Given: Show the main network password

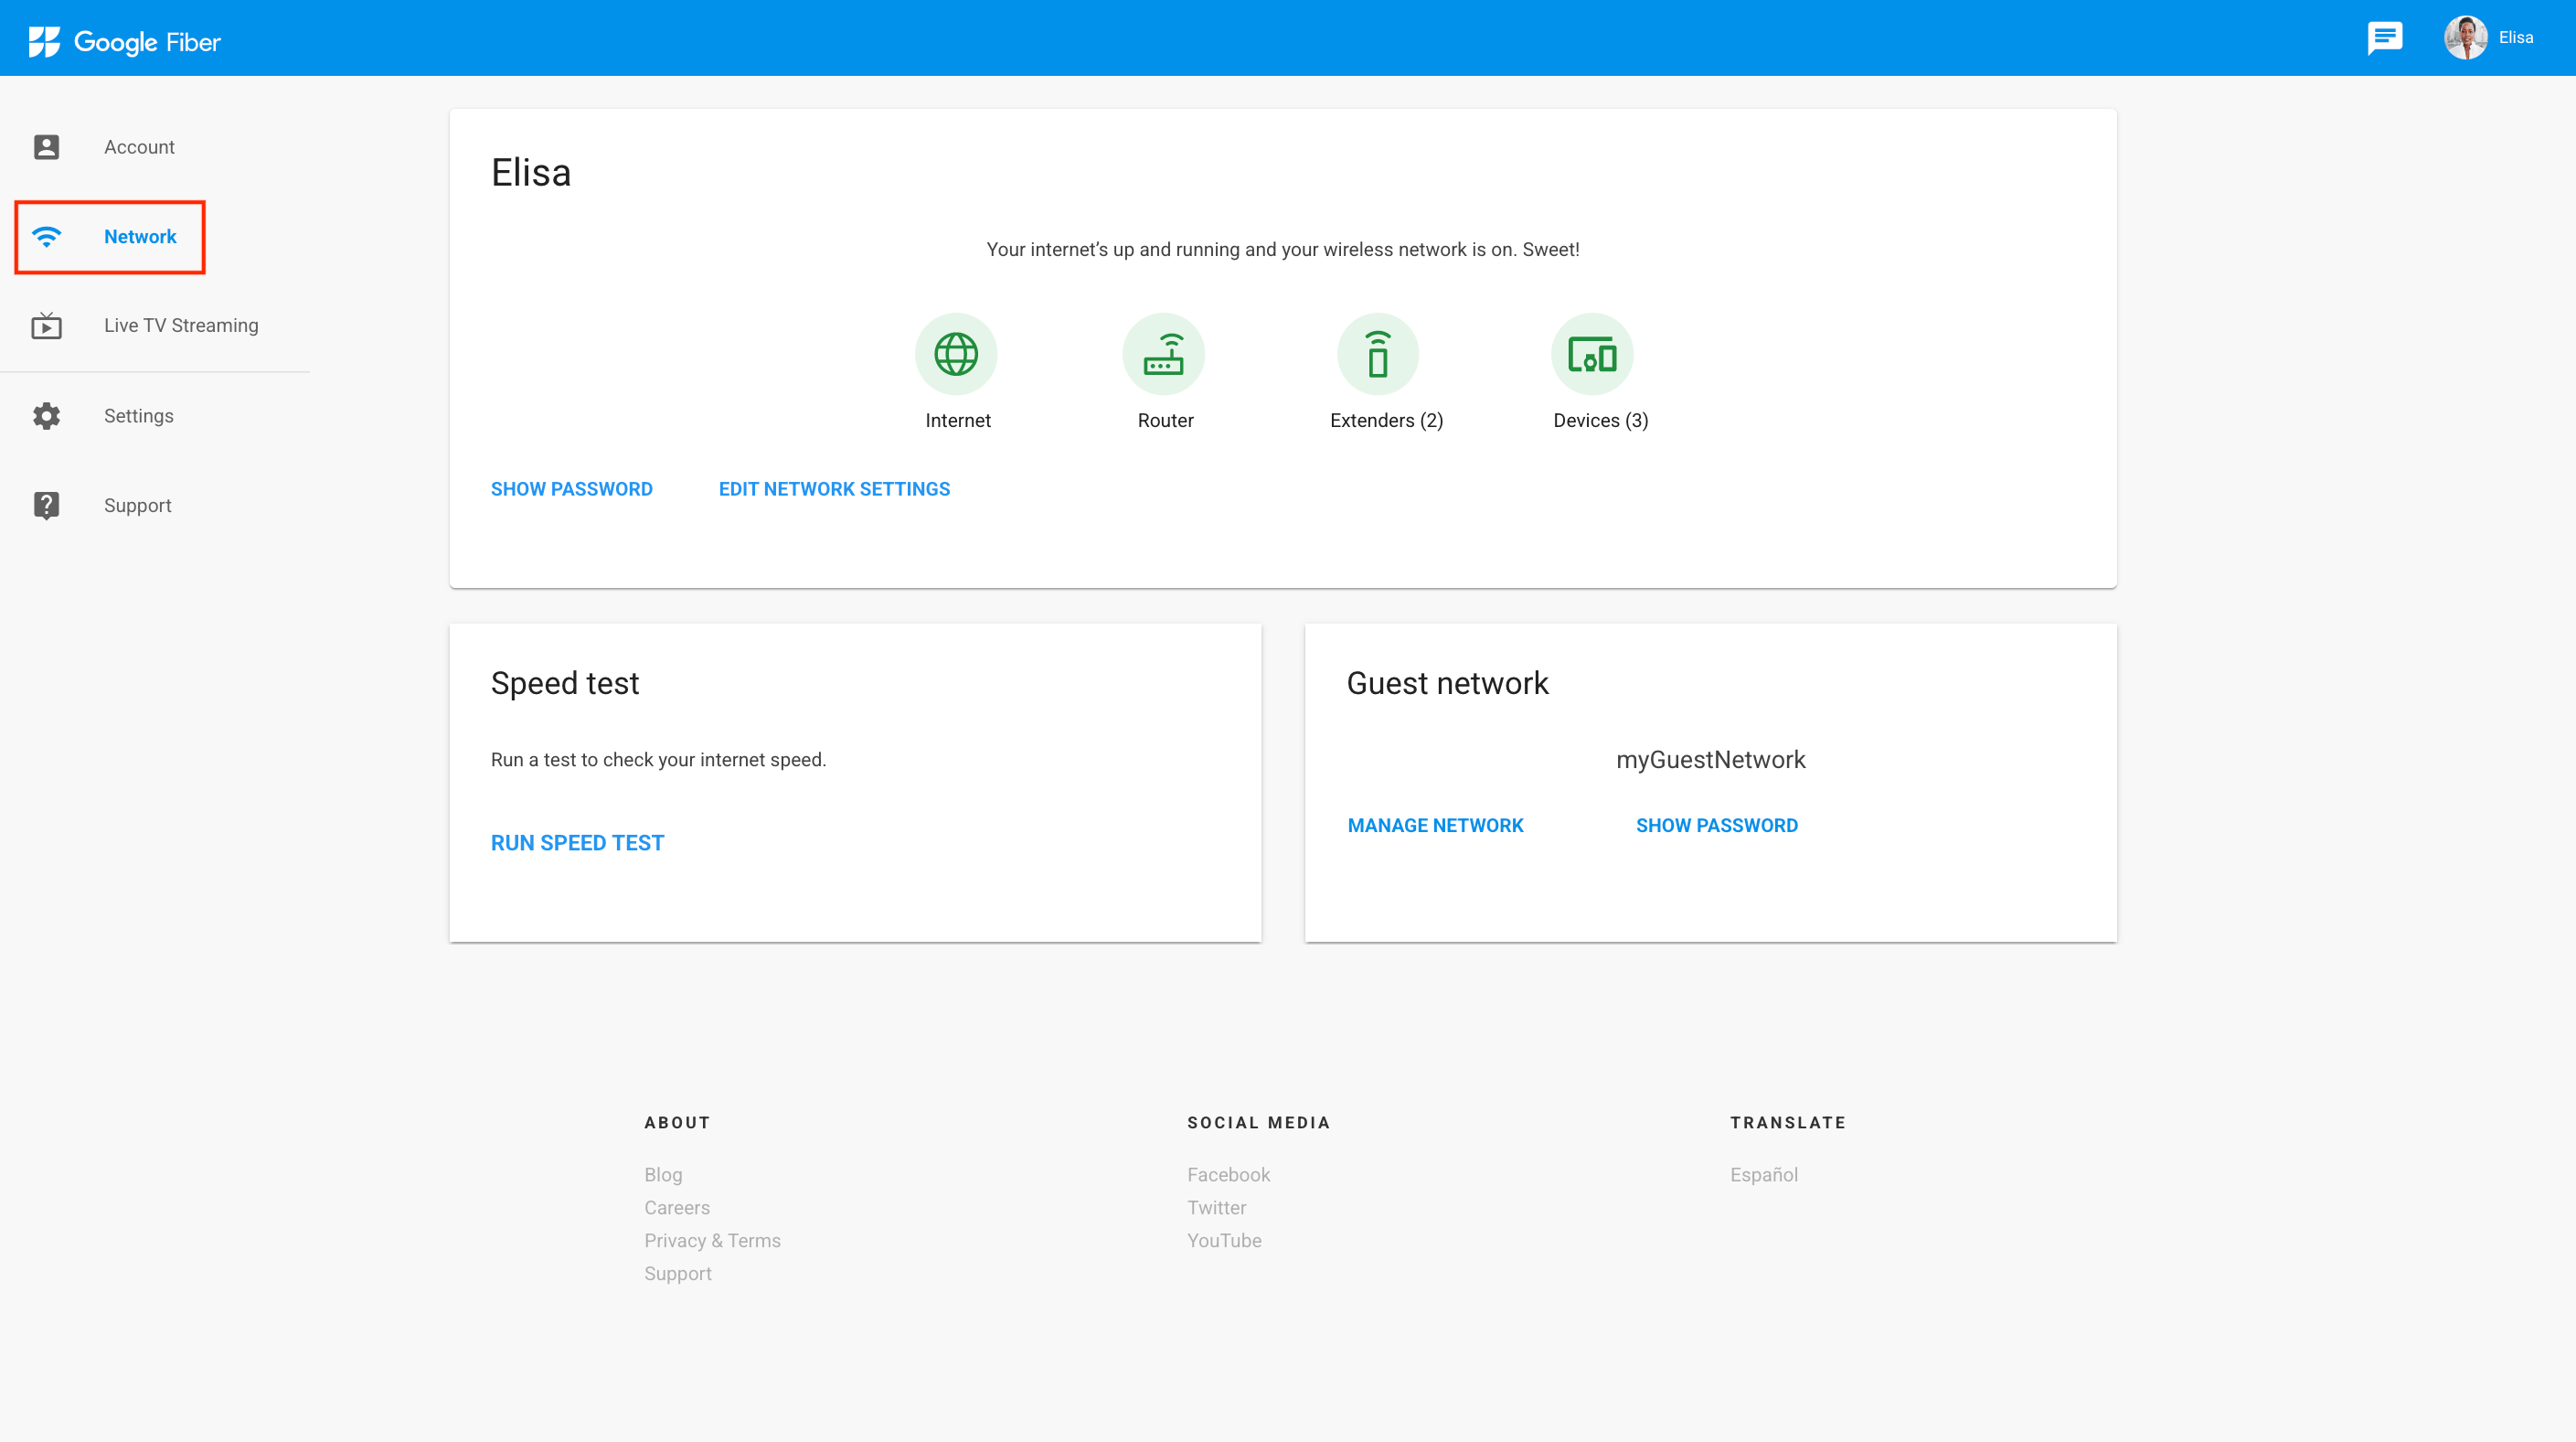Looking at the screenshot, I should pyautogui.click(x=571, y=489).
